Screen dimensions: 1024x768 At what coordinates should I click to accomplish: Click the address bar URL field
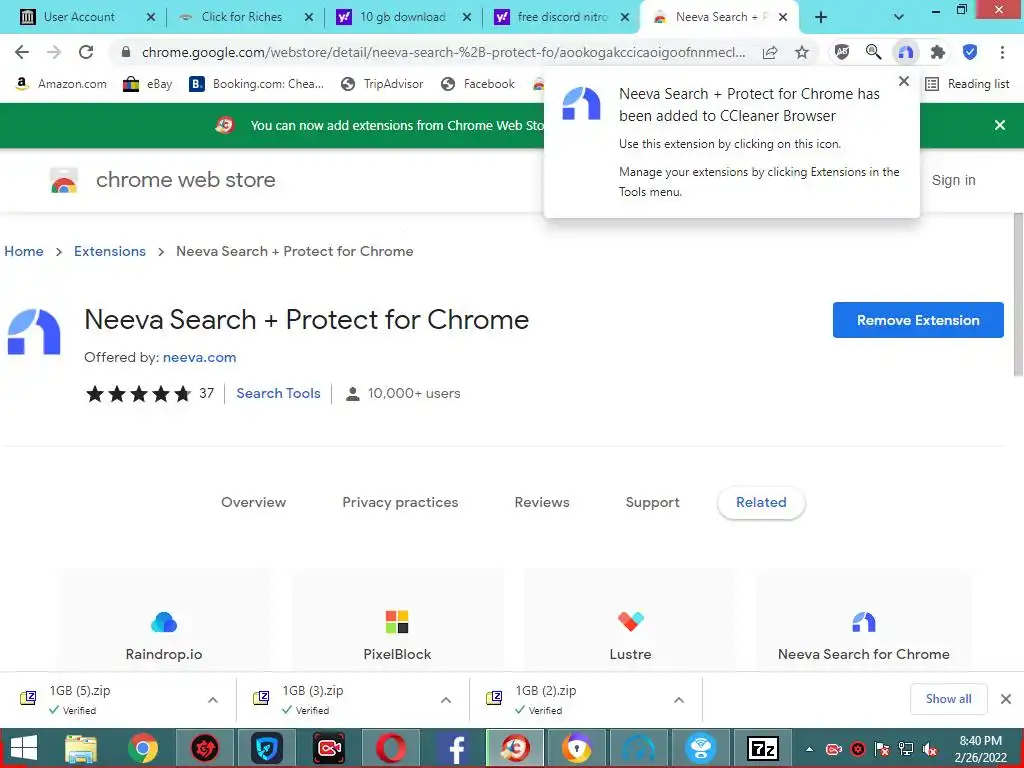(x=443, y=52)
